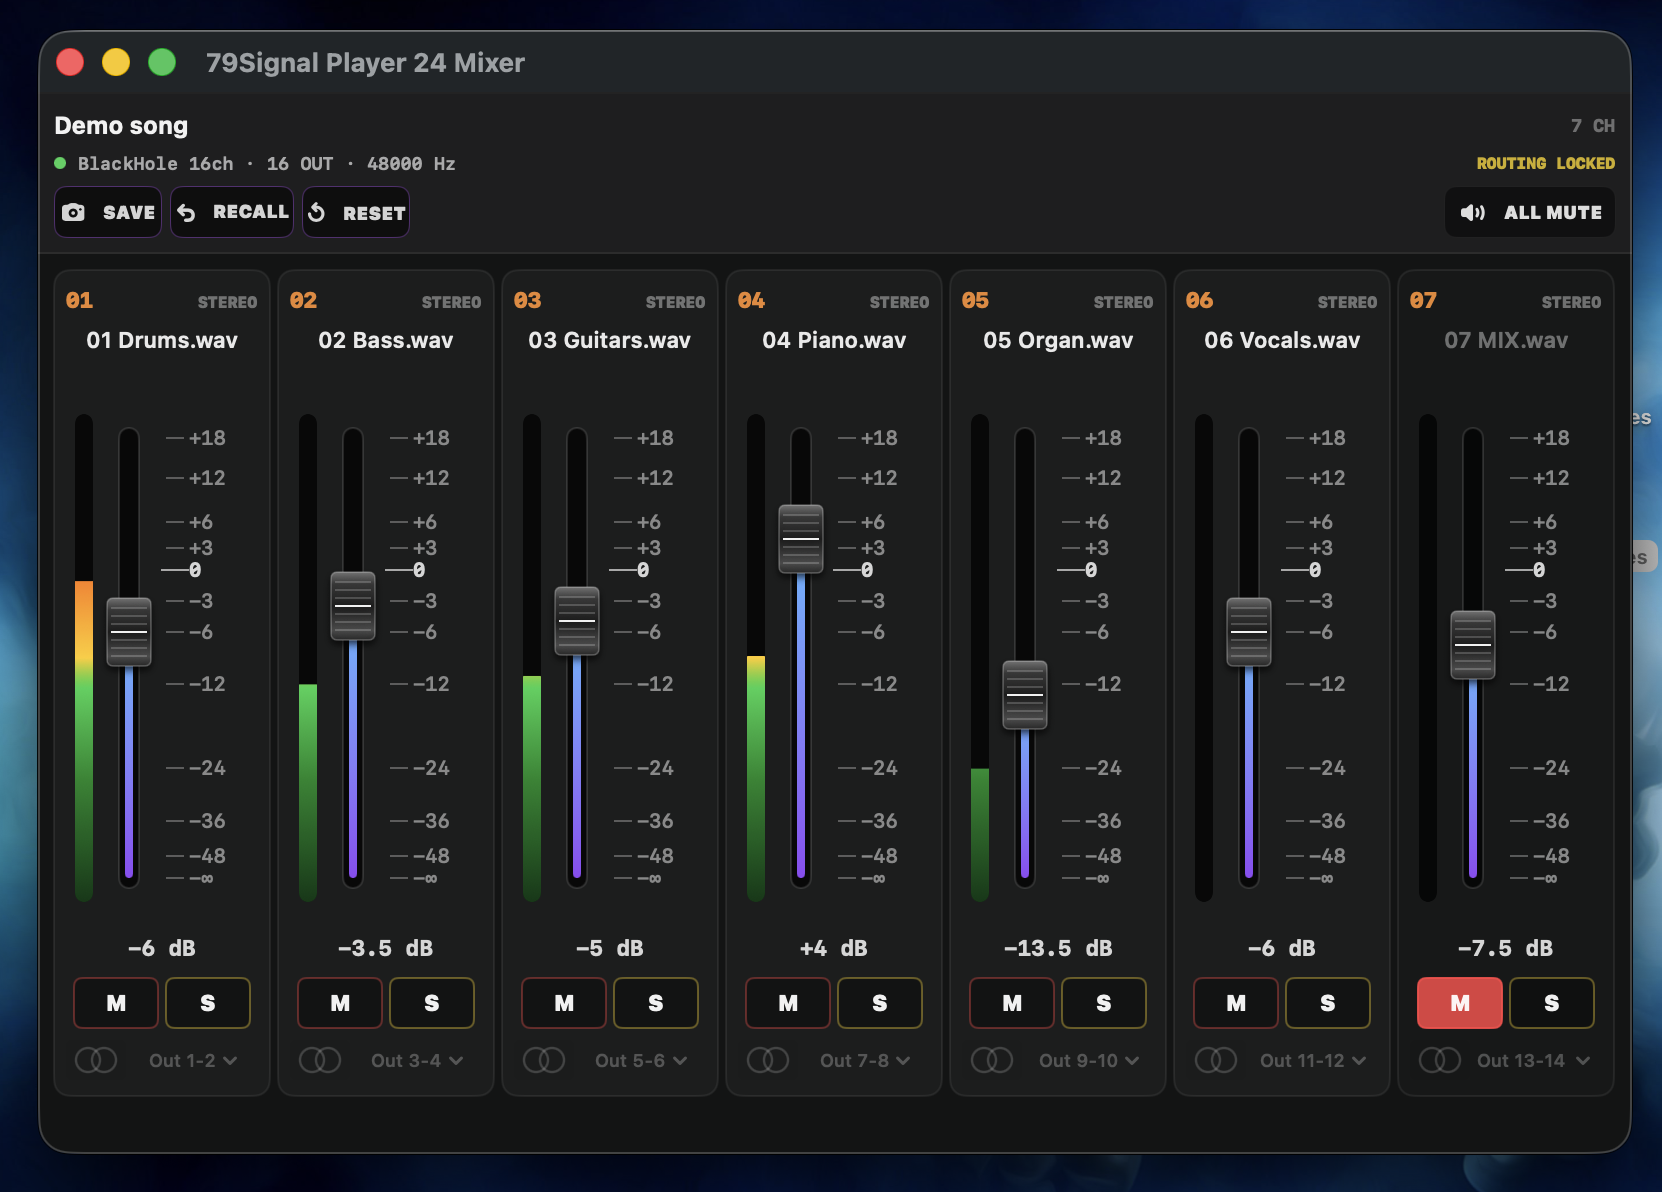Click the 04 Piano fader handle

(801, 539)
